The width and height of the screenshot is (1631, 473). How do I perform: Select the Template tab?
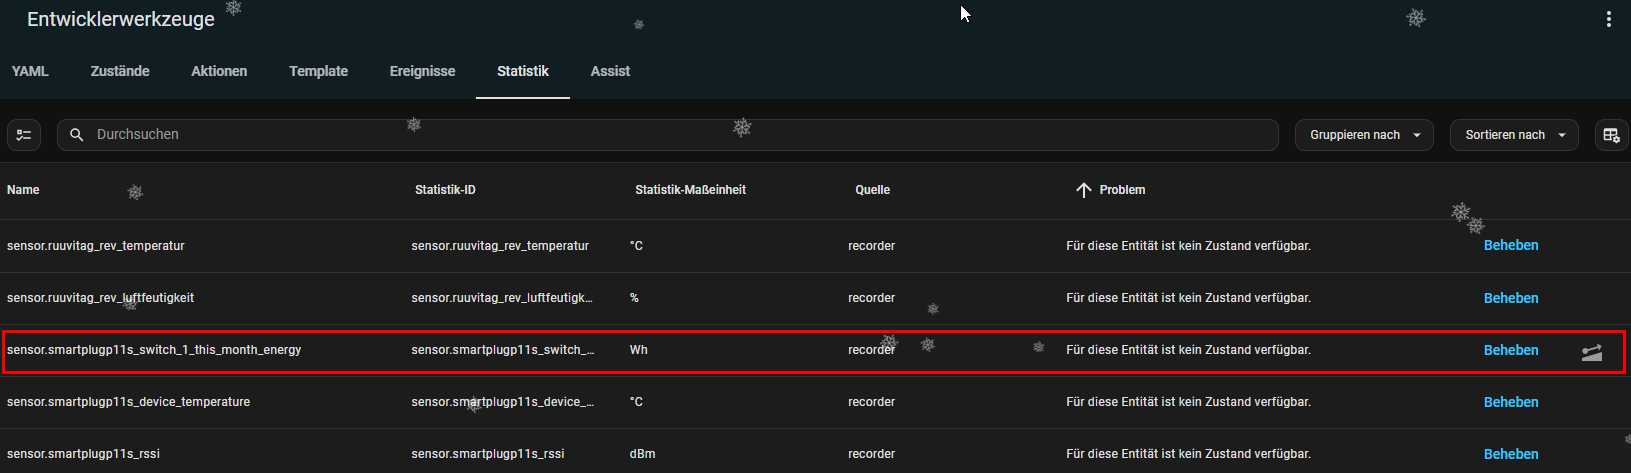point(318,71)
